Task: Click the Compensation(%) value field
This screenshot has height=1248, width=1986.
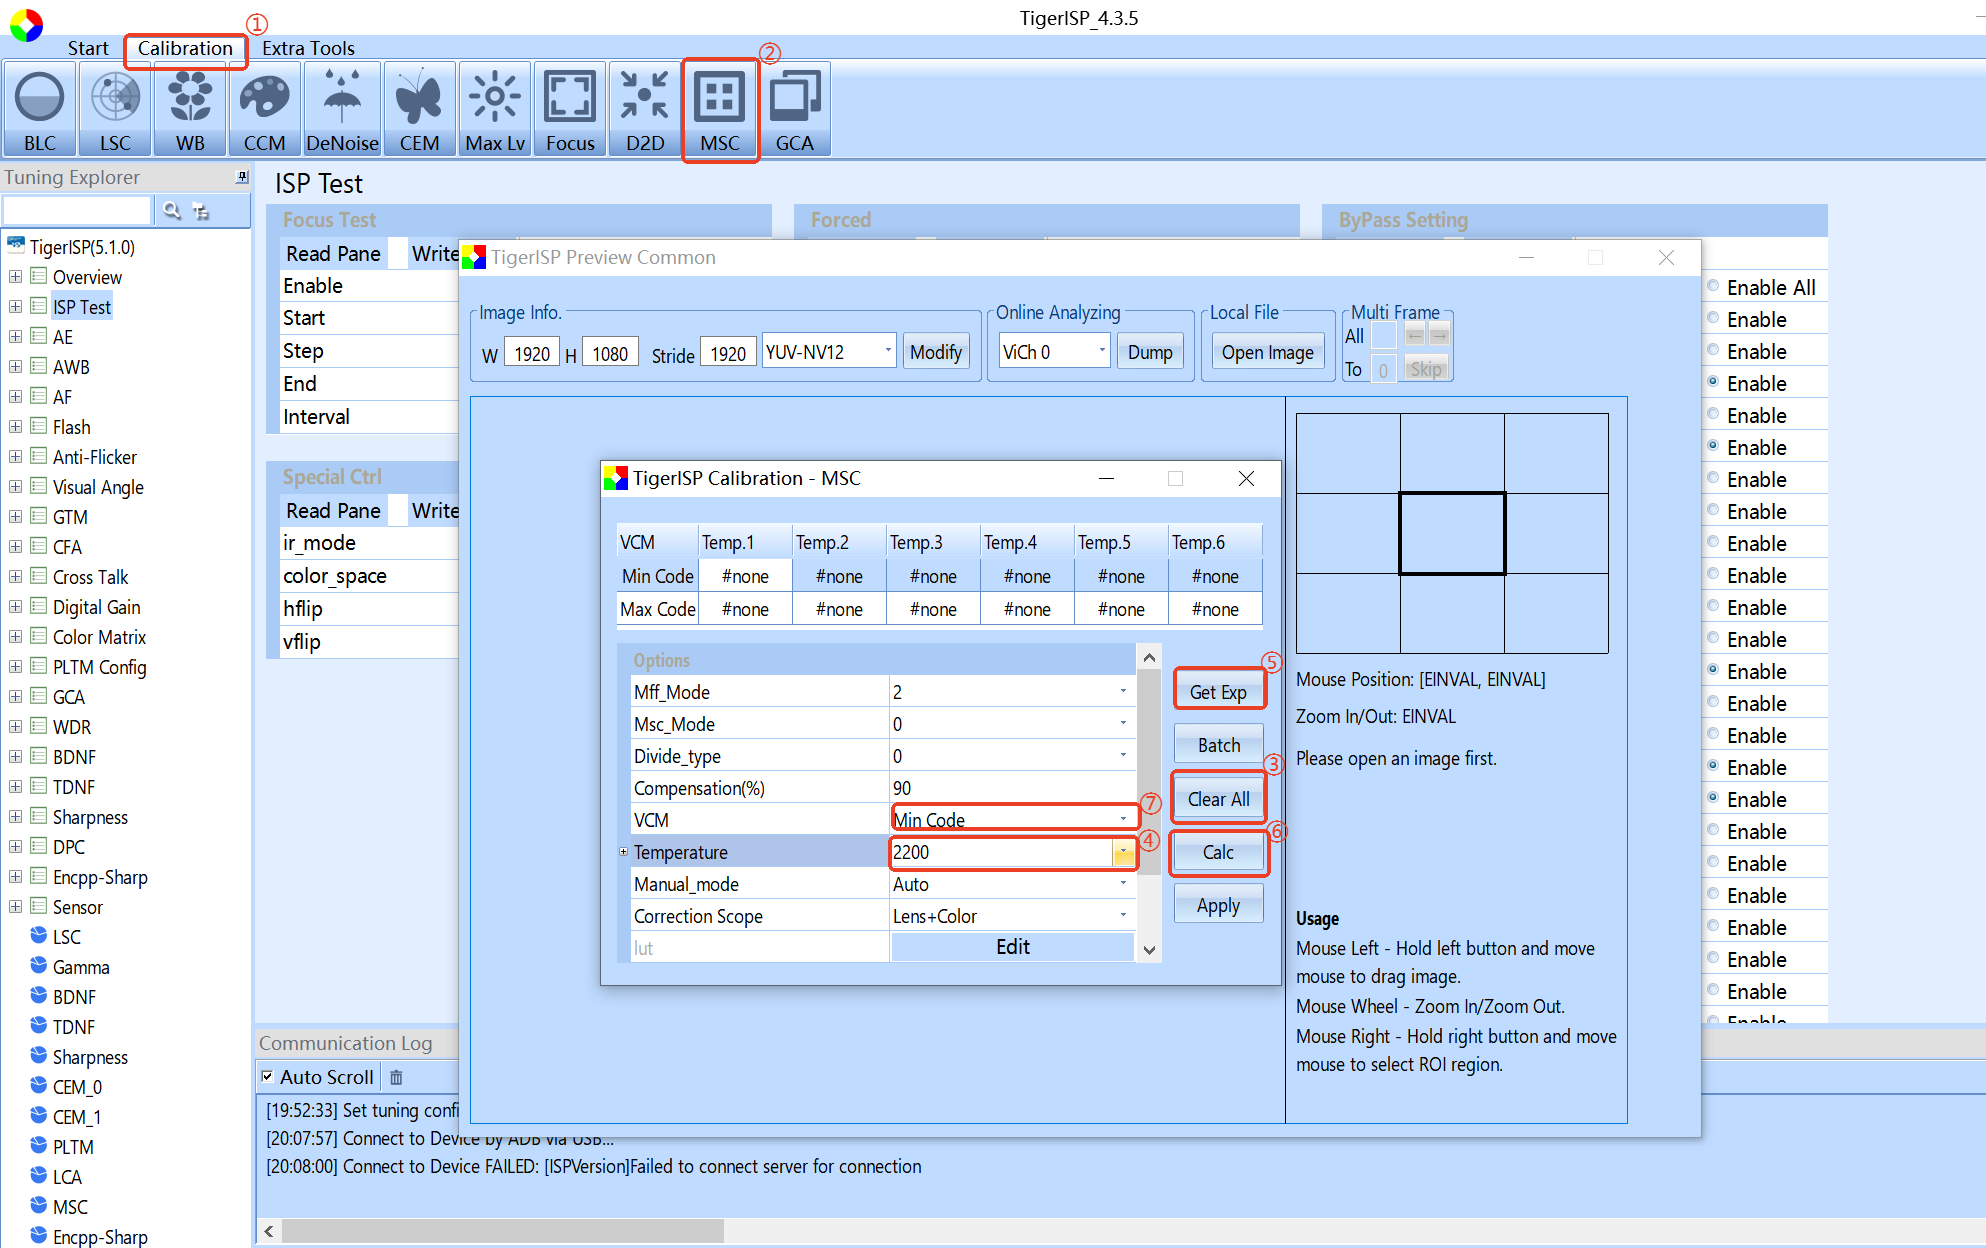Action: 1012,788
